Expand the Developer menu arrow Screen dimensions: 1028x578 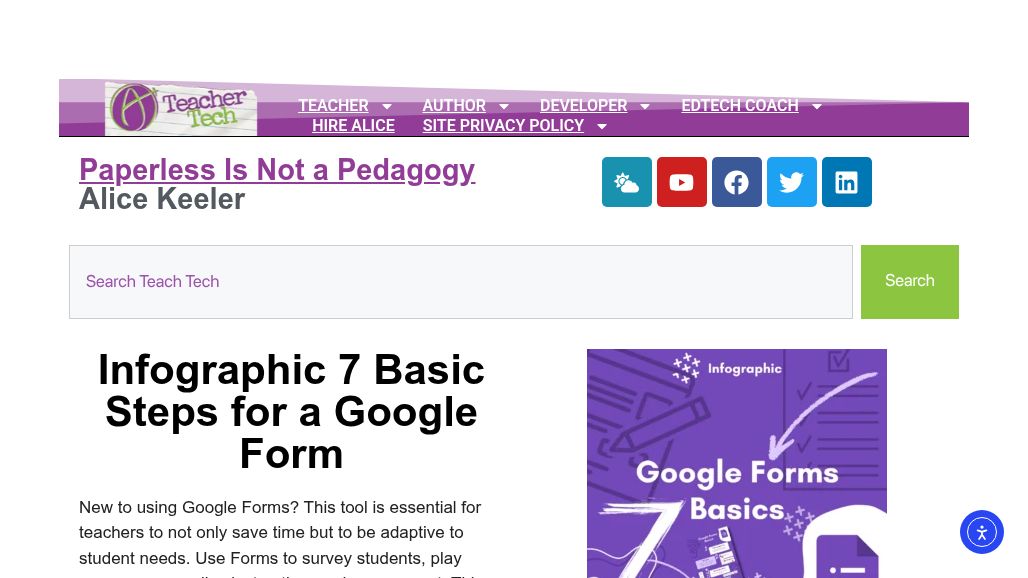coord(644,106)
